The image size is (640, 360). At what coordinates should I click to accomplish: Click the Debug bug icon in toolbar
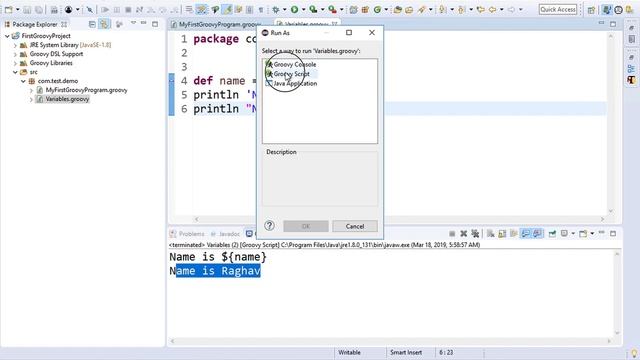pos(276,9)
